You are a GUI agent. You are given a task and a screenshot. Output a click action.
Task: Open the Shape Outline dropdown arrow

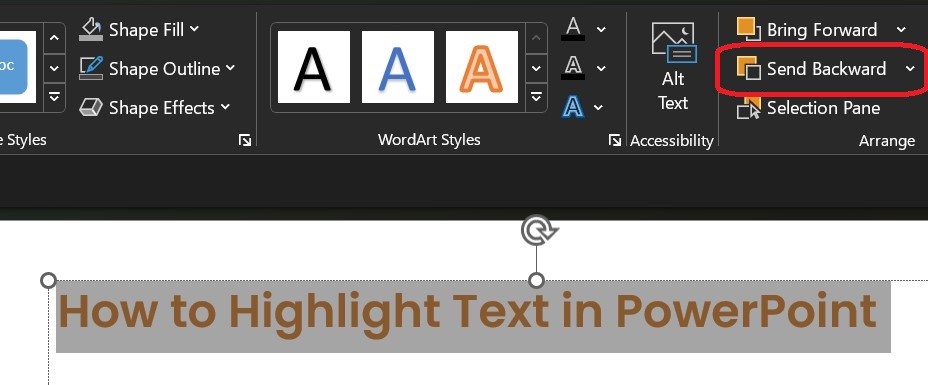(x=230, y=69)
